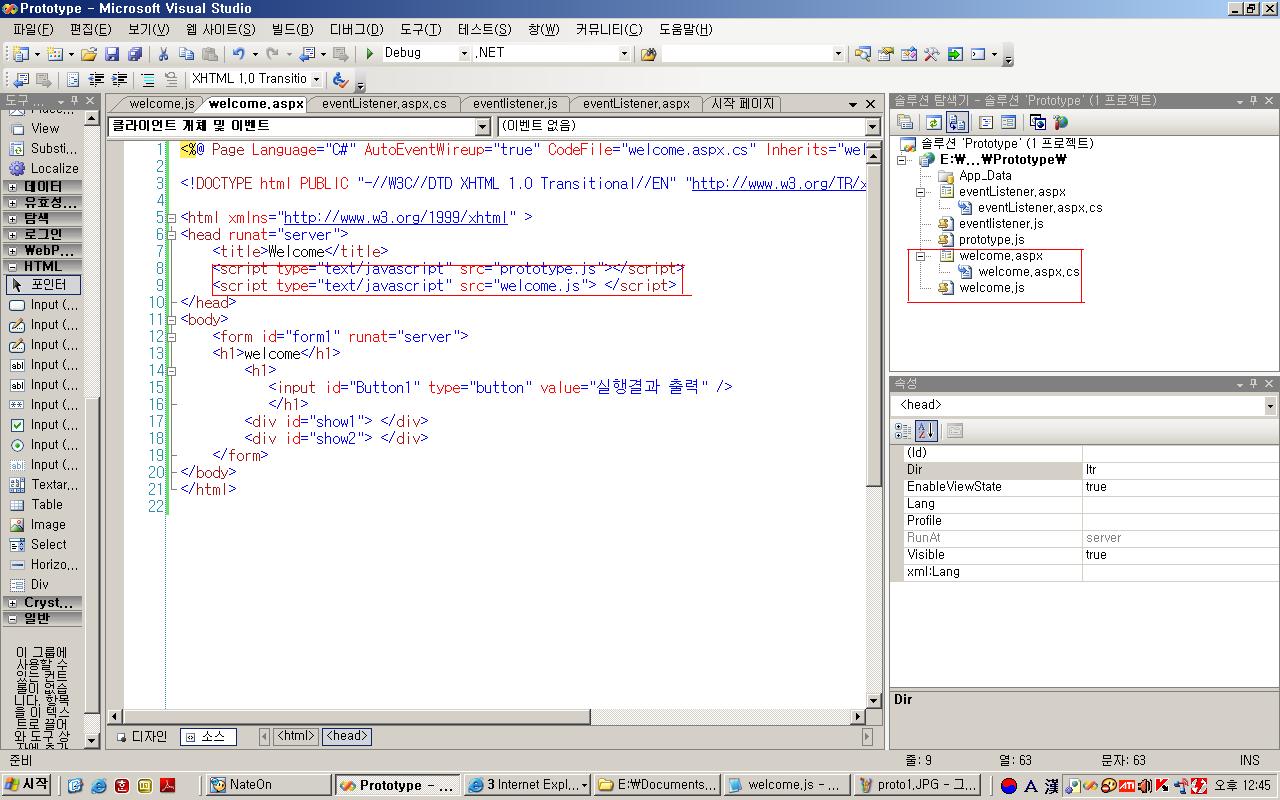Open the 시작 Start button on taskbar

tap(28, 785)
